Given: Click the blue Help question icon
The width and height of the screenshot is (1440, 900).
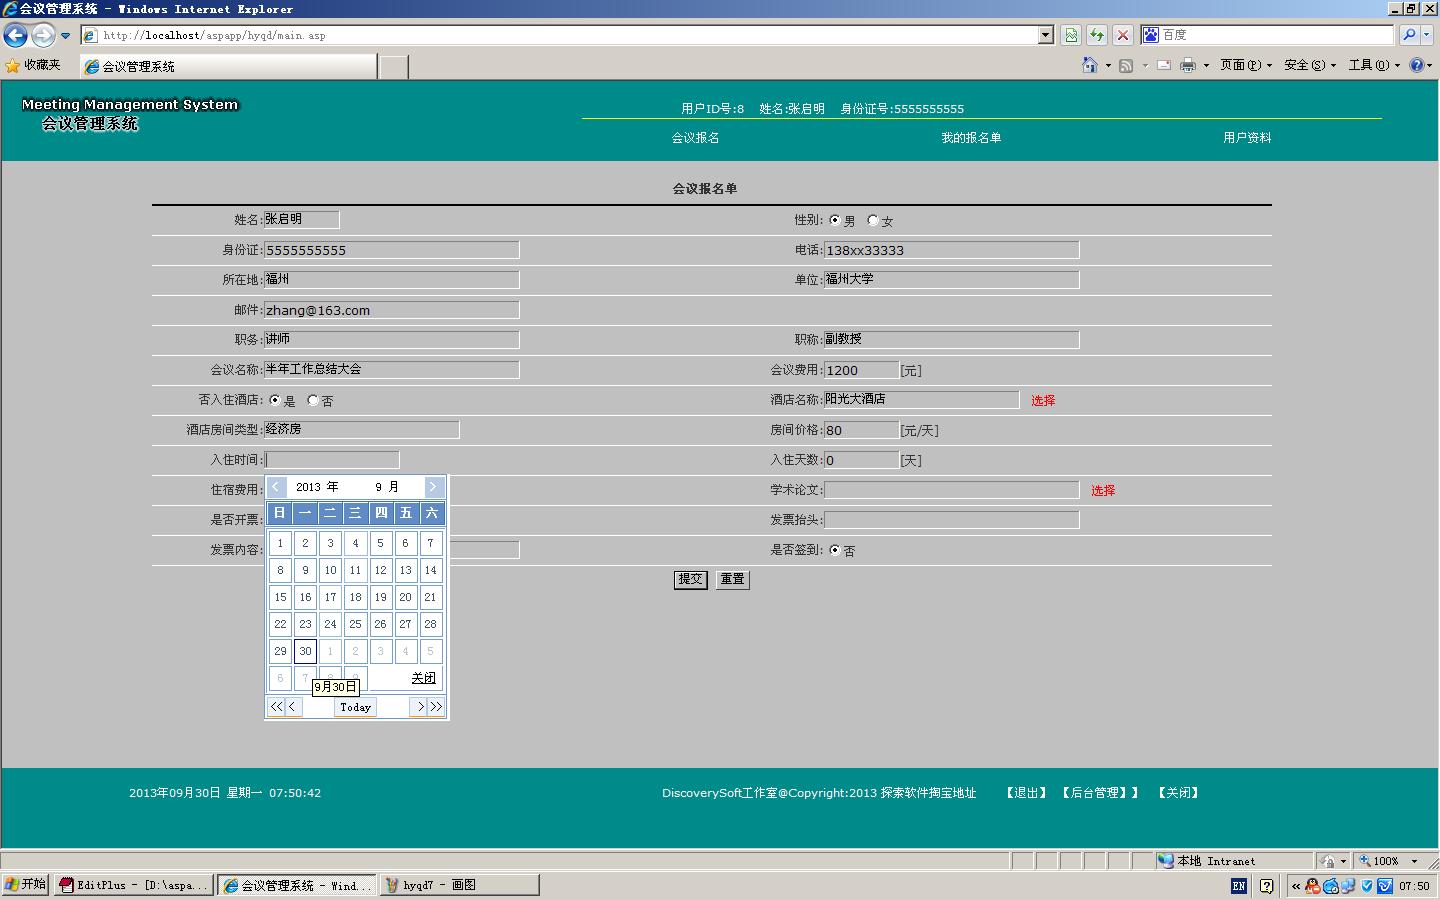Looking at the screenshot, I should pyautogui.click(x=1416, y=65).
